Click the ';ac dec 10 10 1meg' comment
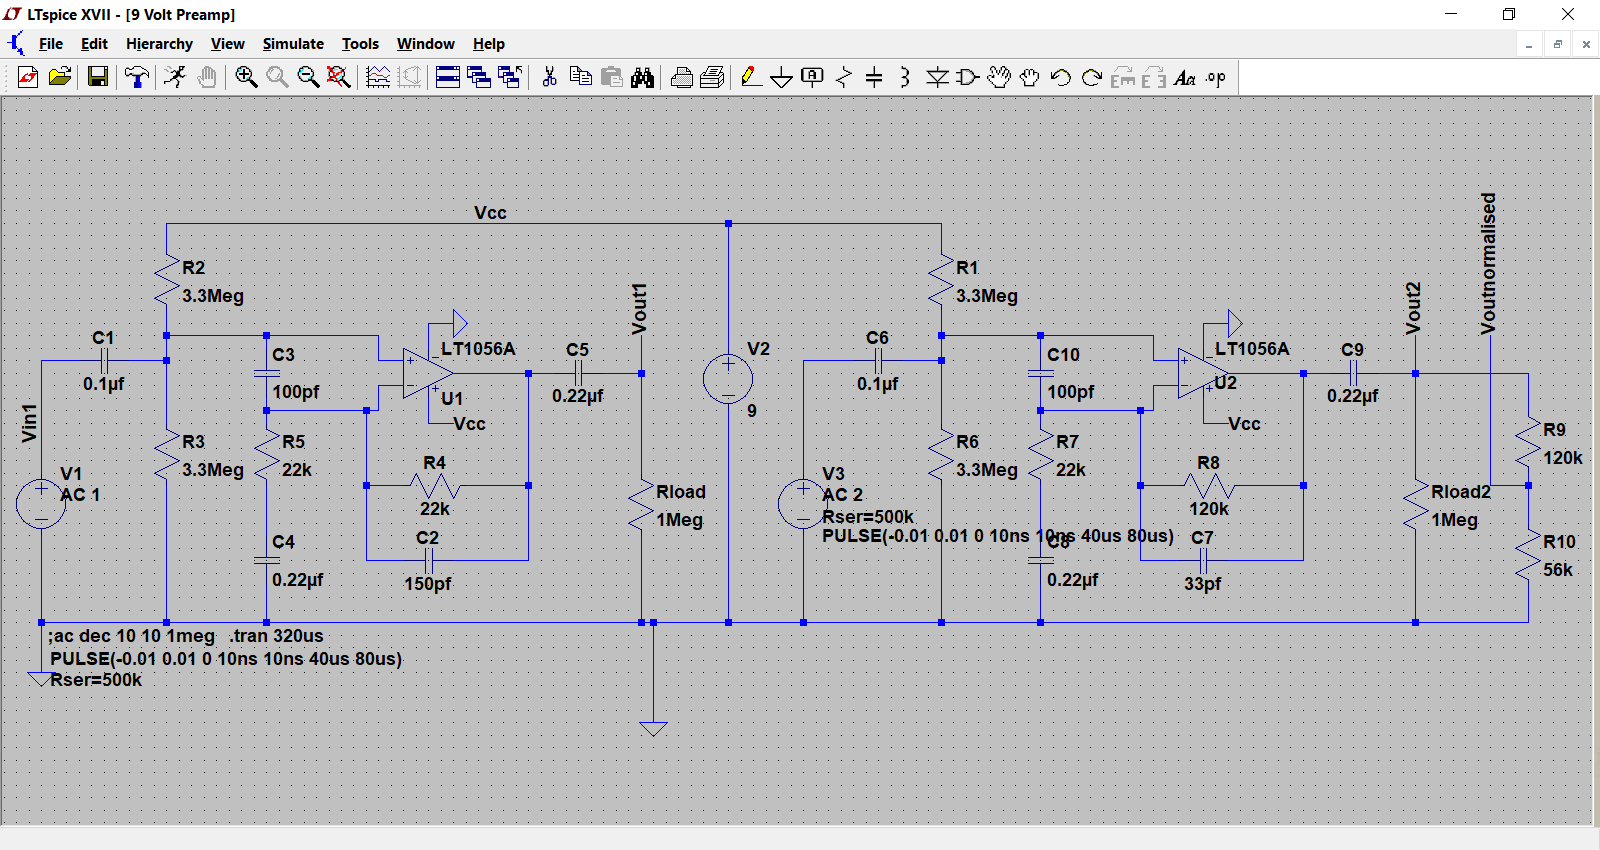Viewport: 1600px width, 850px height. pyautogui.click(x=131, y=636)
